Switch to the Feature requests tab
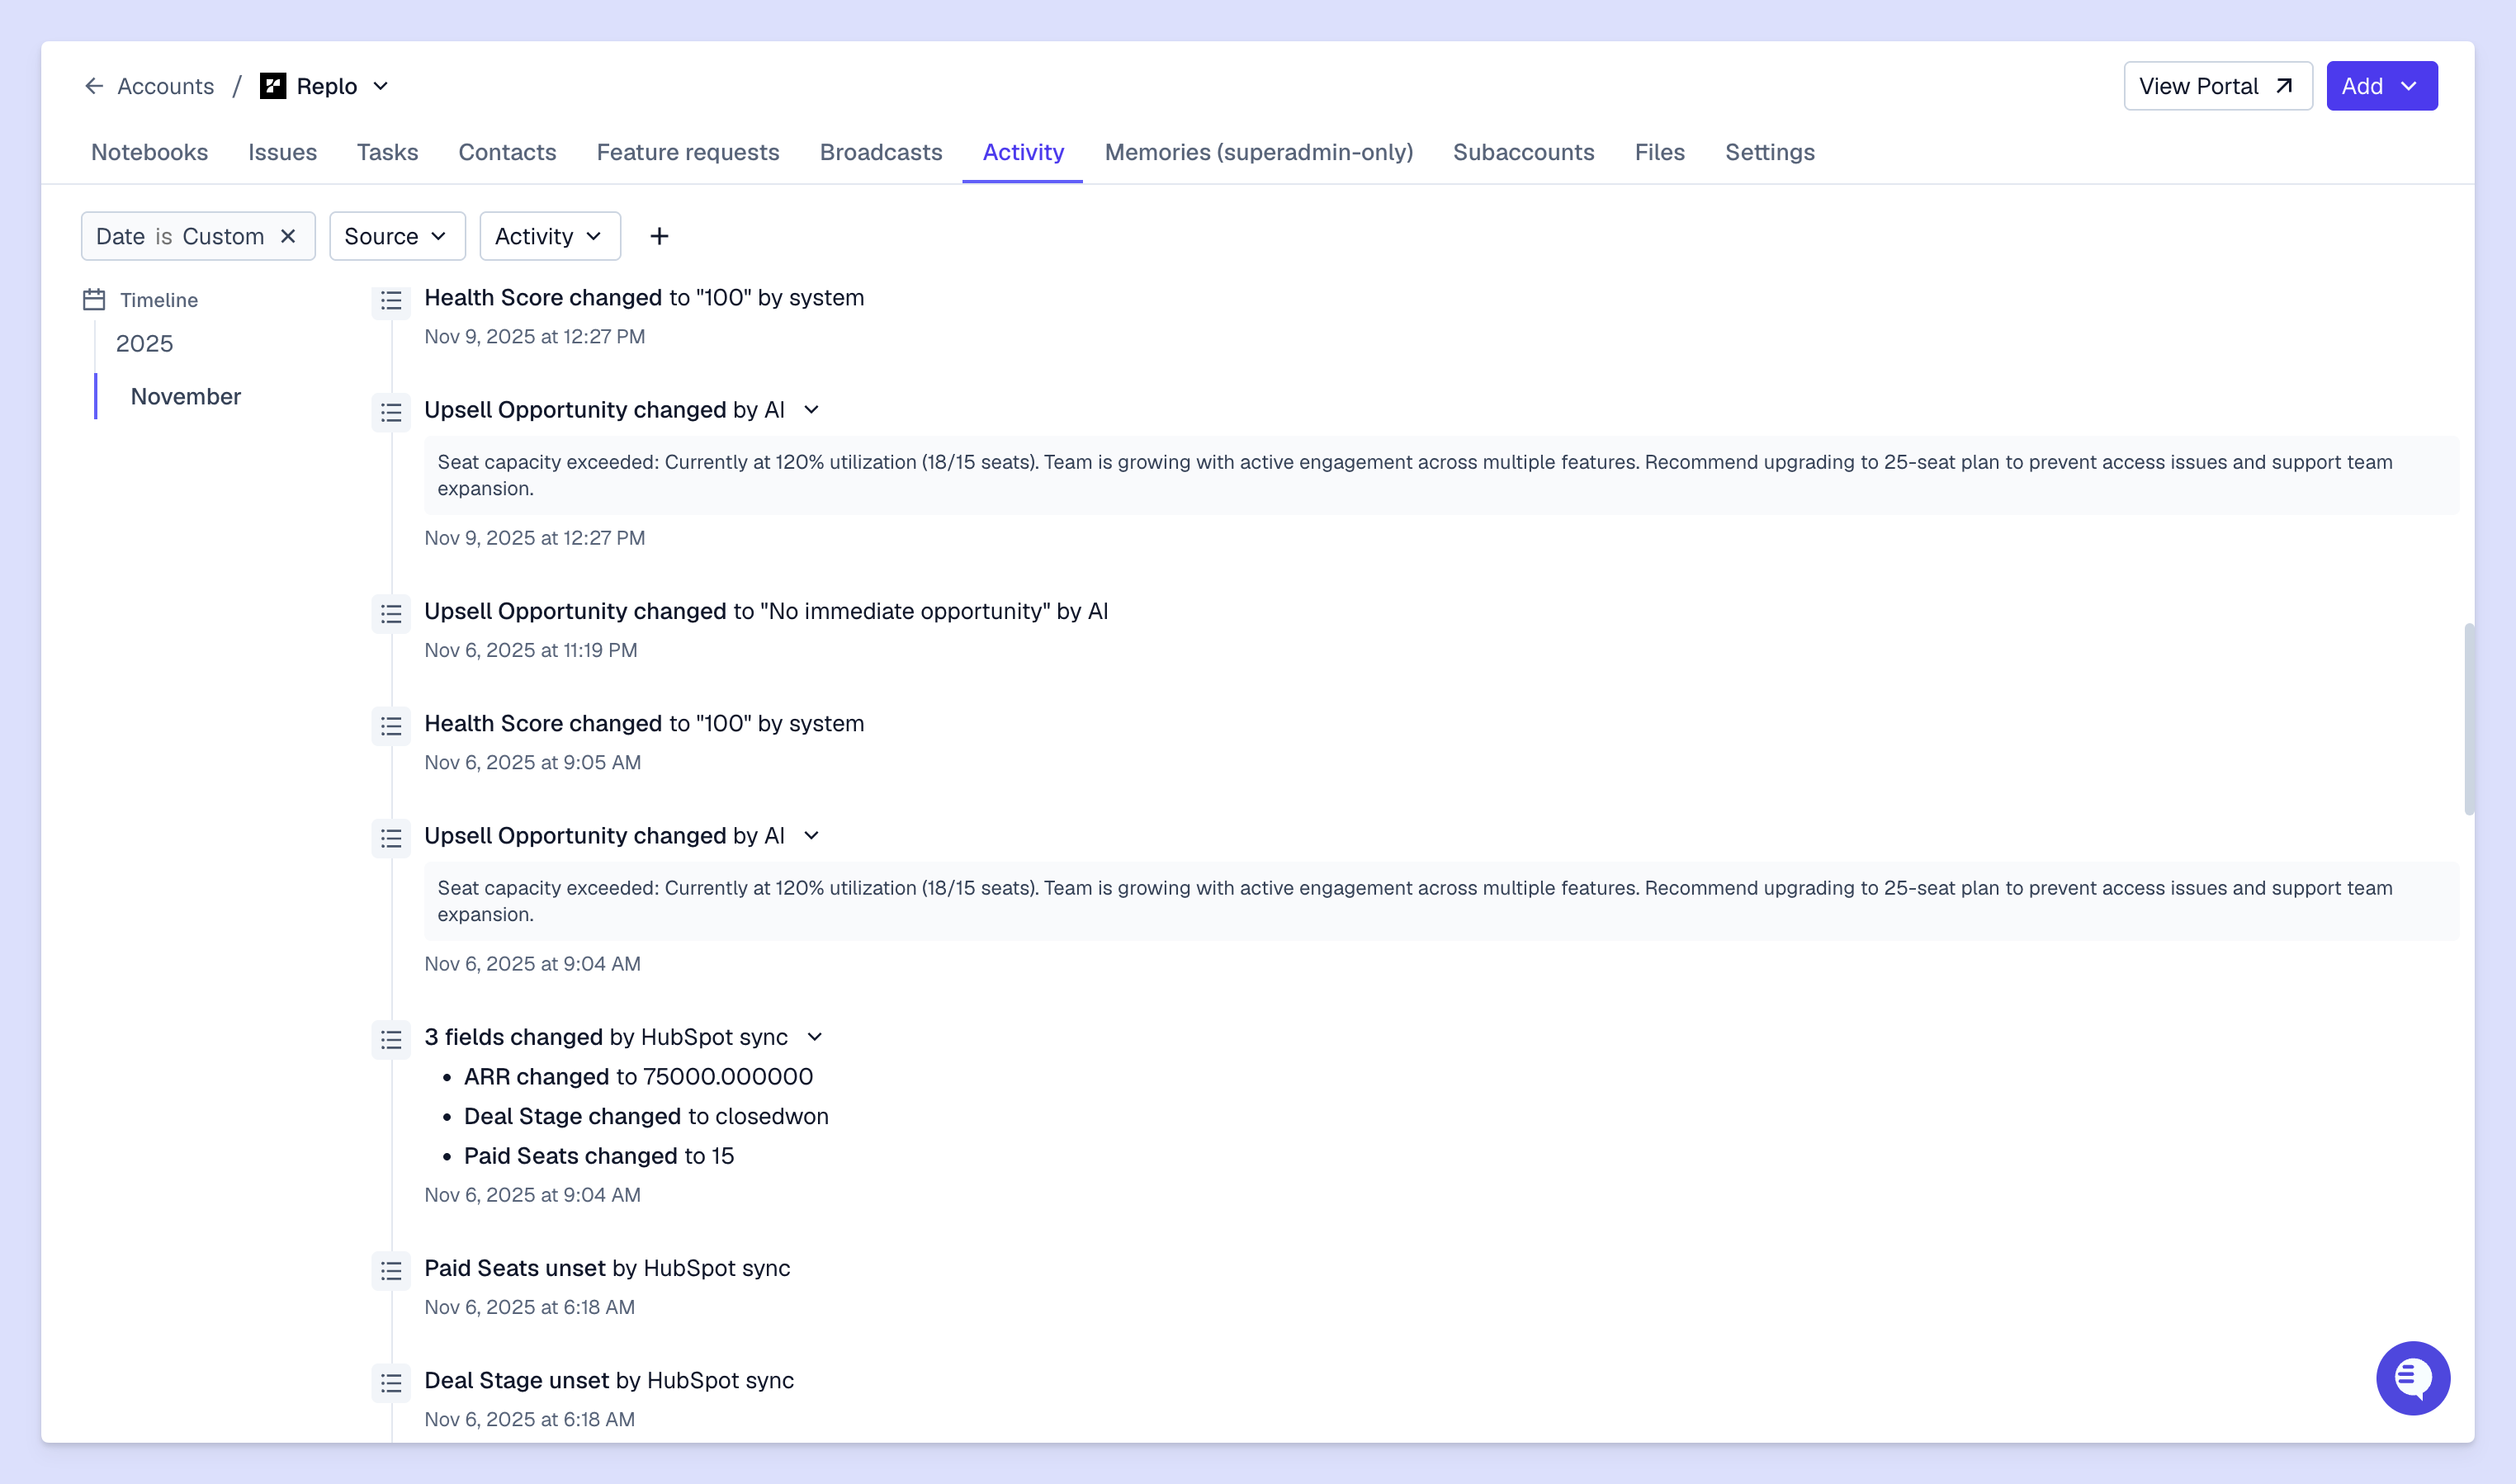The image size is (2516, 1484). click(687, 152)
